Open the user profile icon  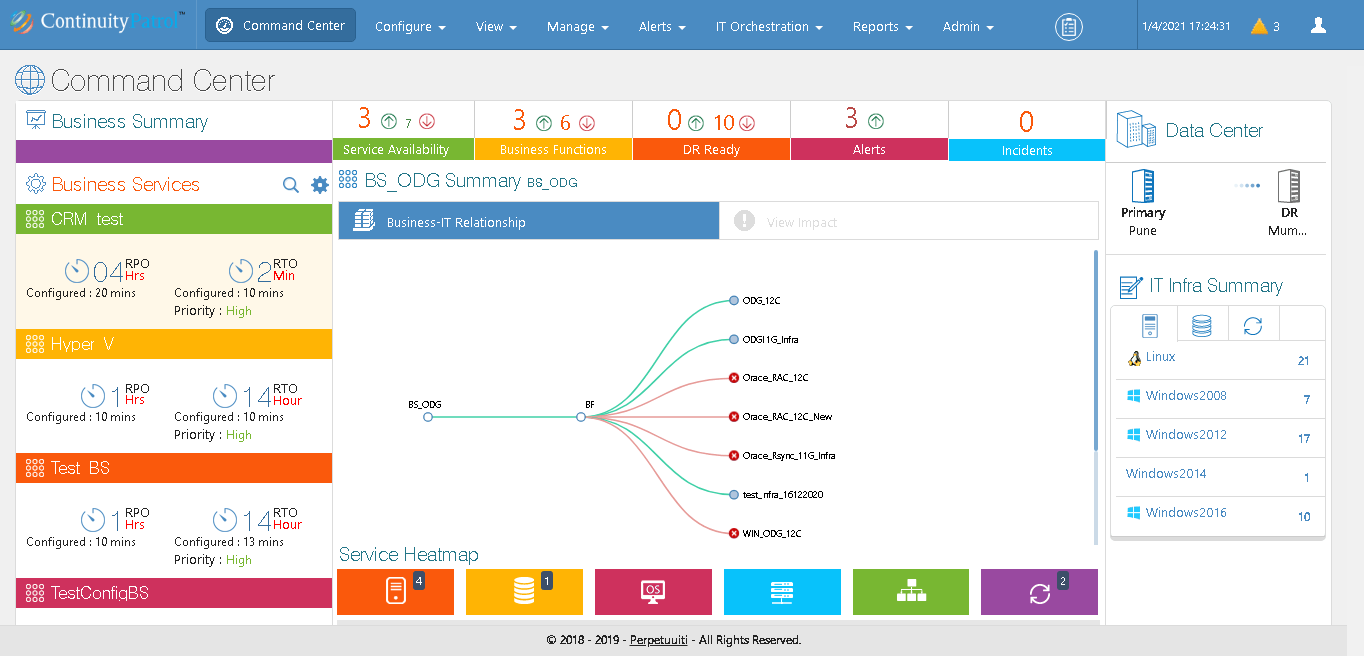pos(1318,26)
